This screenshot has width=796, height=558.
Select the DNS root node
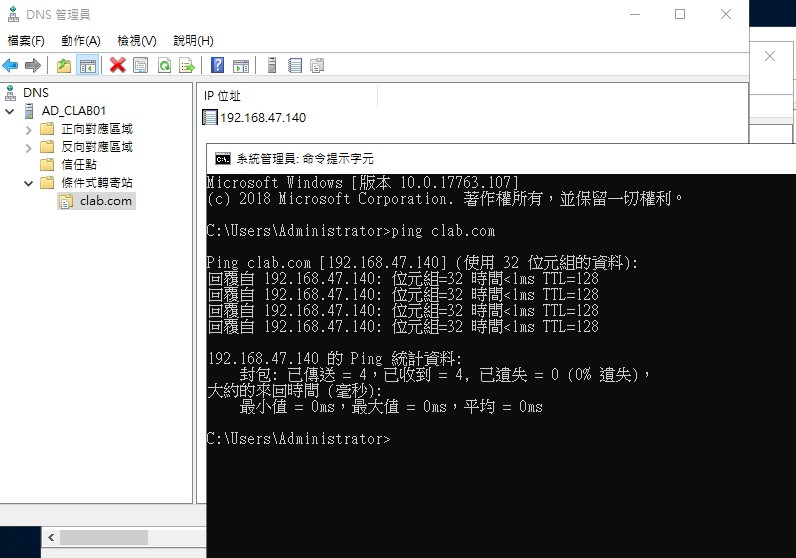36,93
